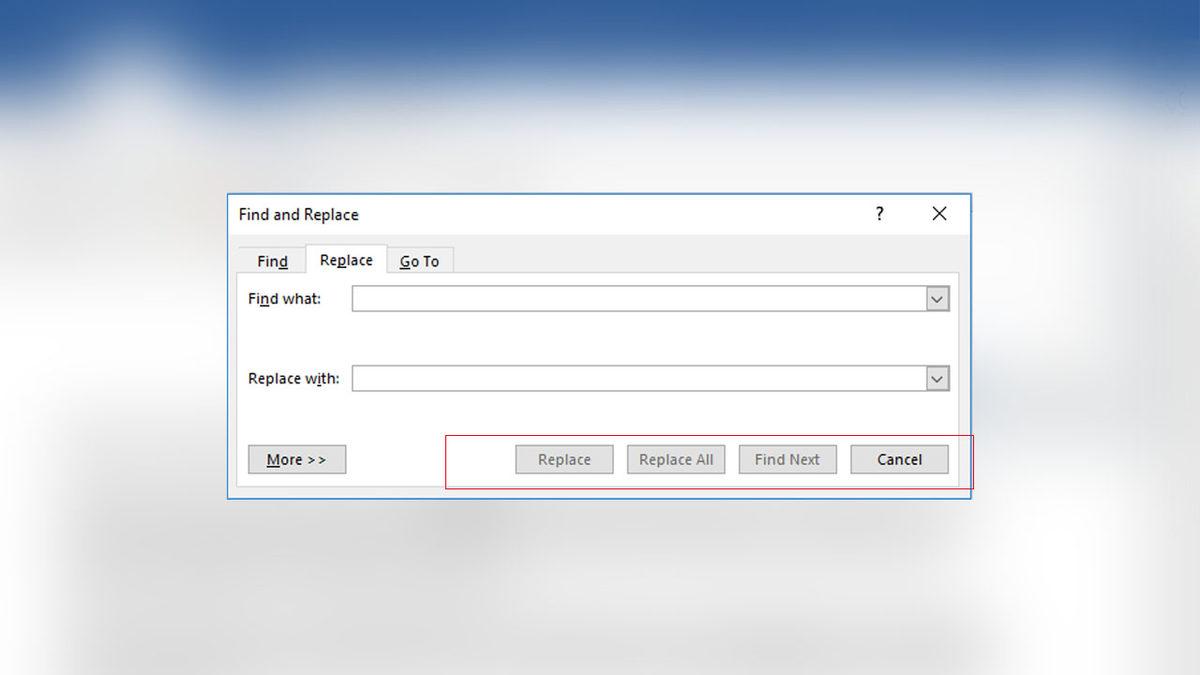1200x675 pixels.
Task: Click the "Replace with:" label
Action: (293, 379)
